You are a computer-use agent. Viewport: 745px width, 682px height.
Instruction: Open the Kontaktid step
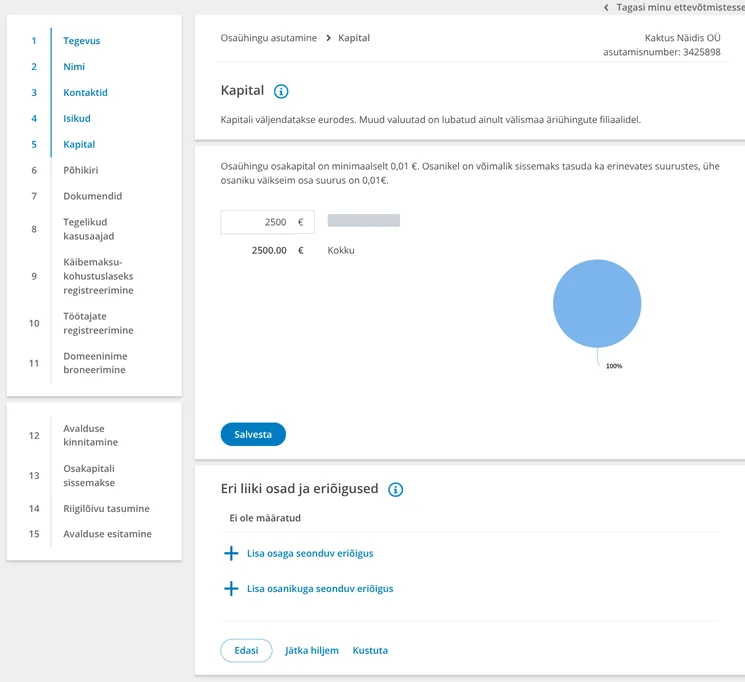tap(86, 93)
